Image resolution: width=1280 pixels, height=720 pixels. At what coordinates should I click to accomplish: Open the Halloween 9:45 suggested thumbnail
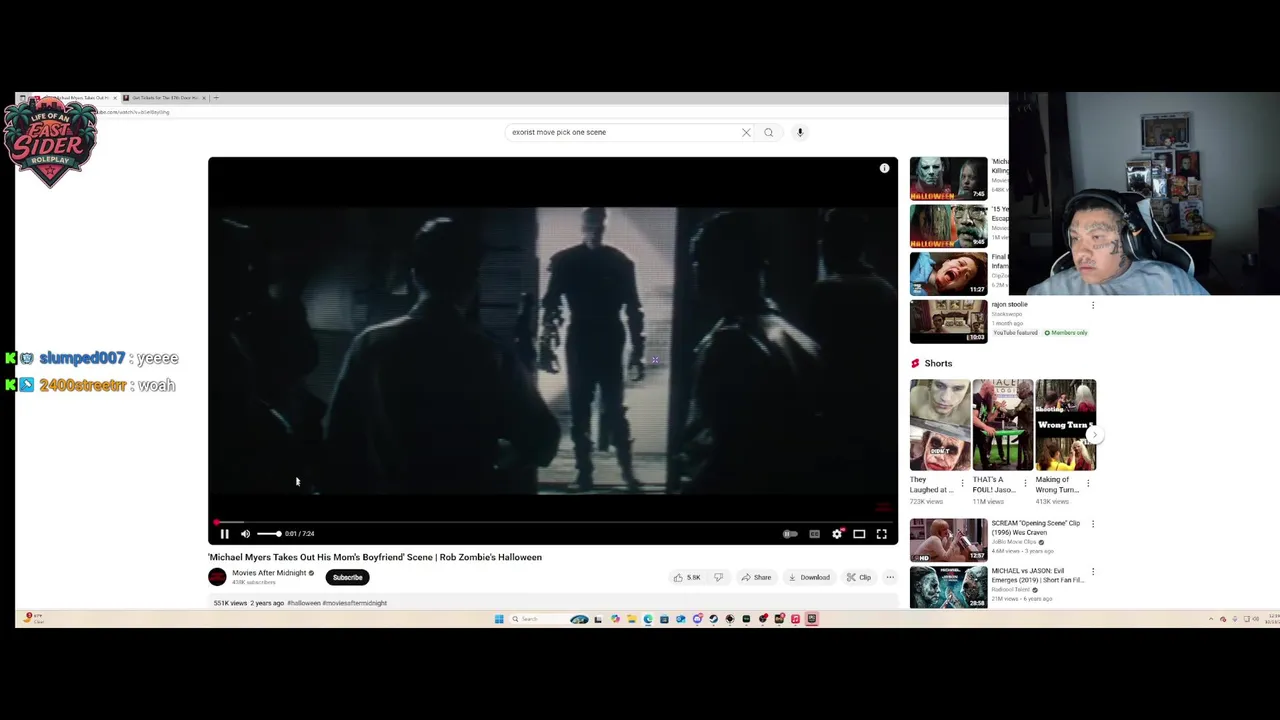[x=948, y=226]
